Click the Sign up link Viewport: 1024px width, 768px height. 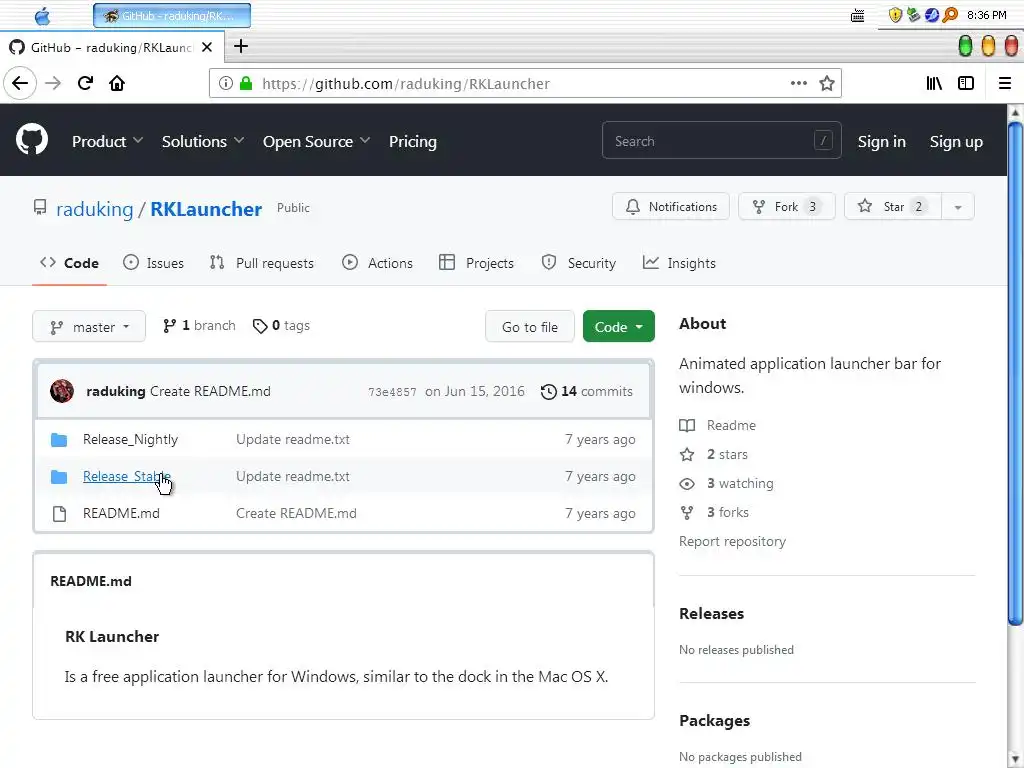click(x=956, y=141)
